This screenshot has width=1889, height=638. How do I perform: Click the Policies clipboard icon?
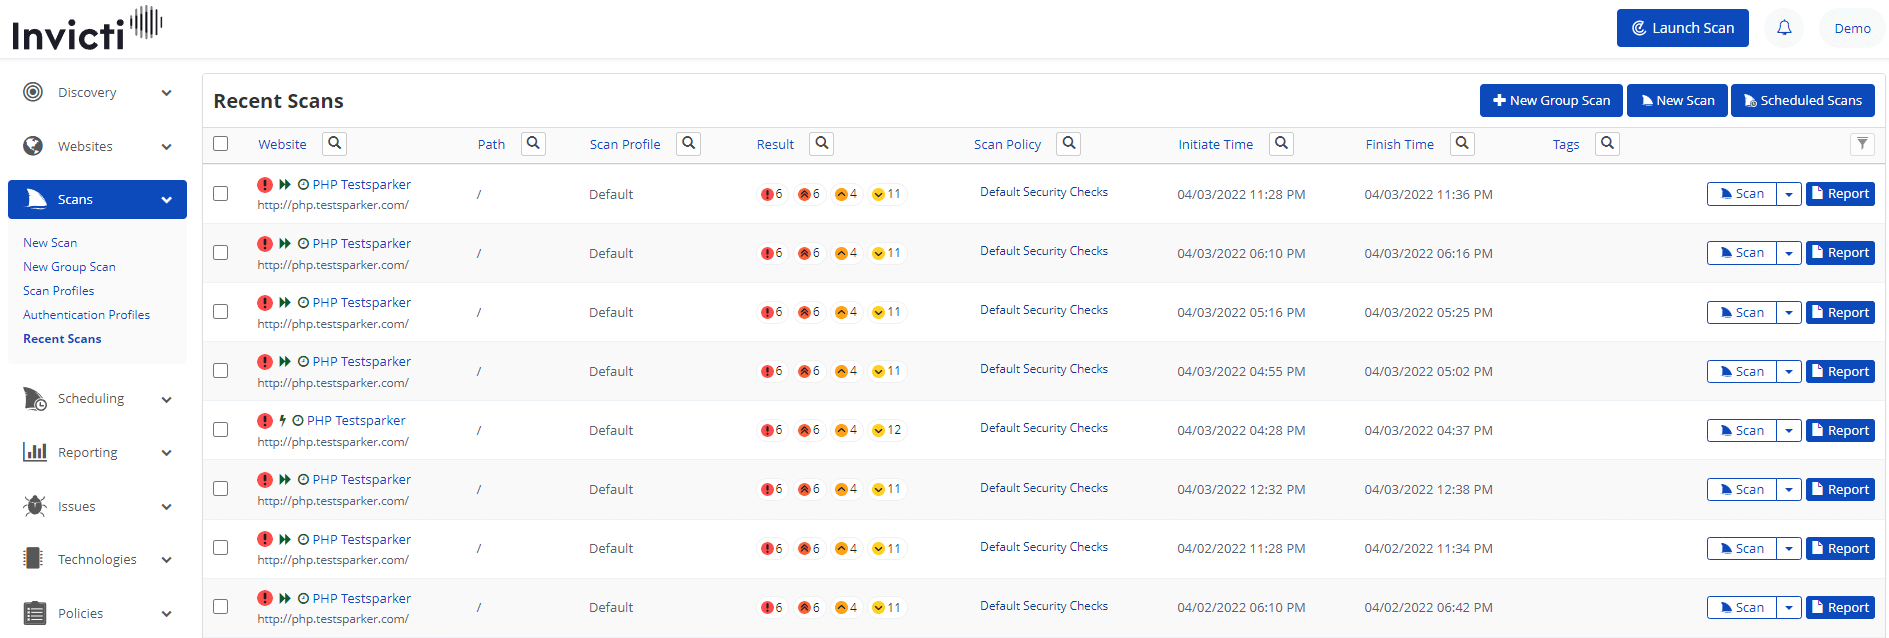click(35, 613)
